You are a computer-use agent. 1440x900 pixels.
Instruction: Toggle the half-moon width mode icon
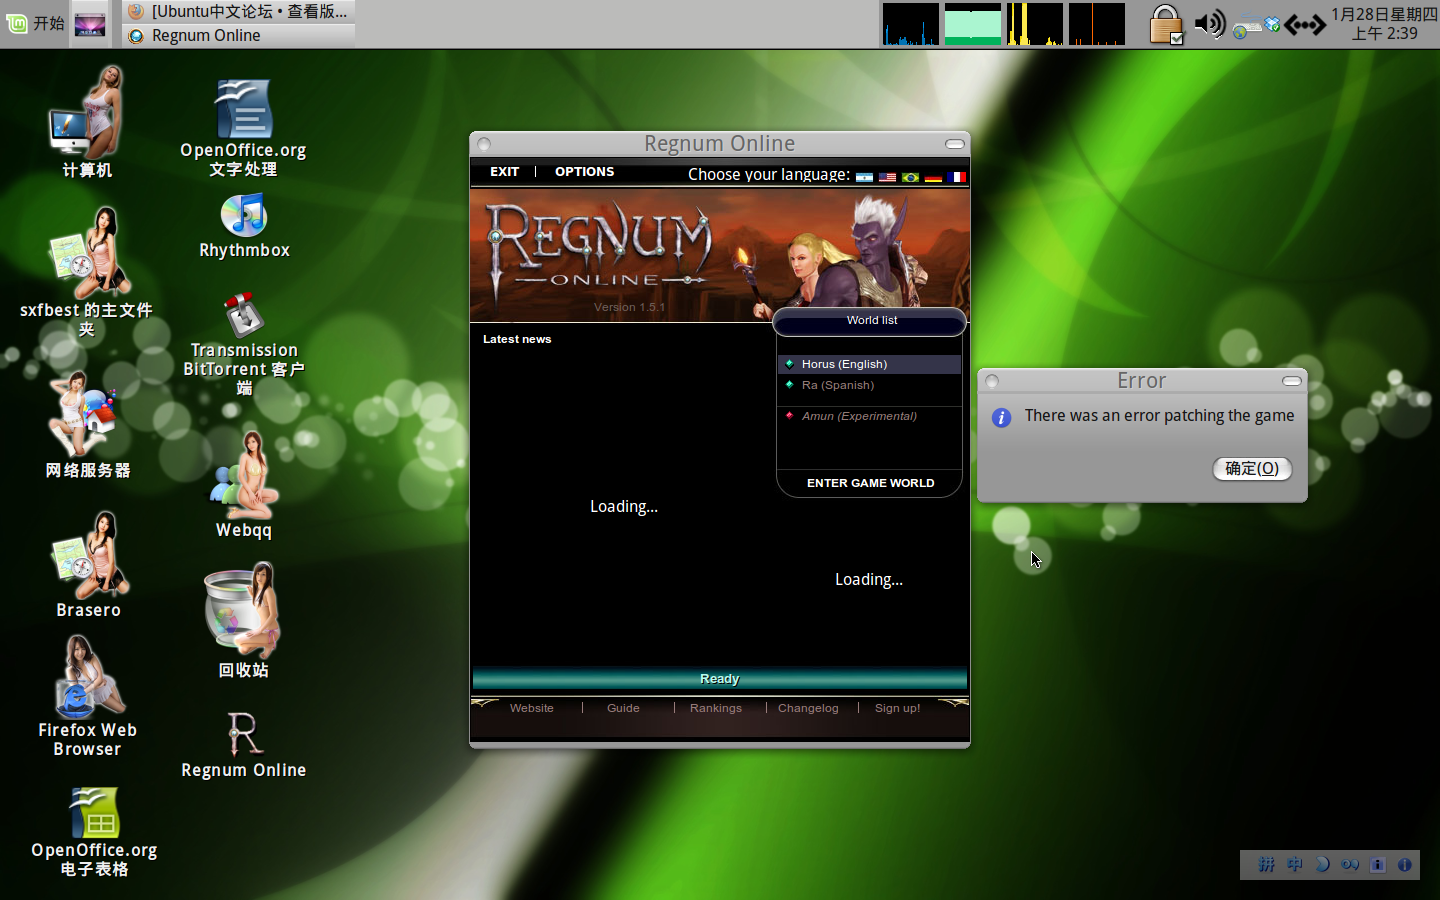pyautogui.click(x=1322, y=864)
